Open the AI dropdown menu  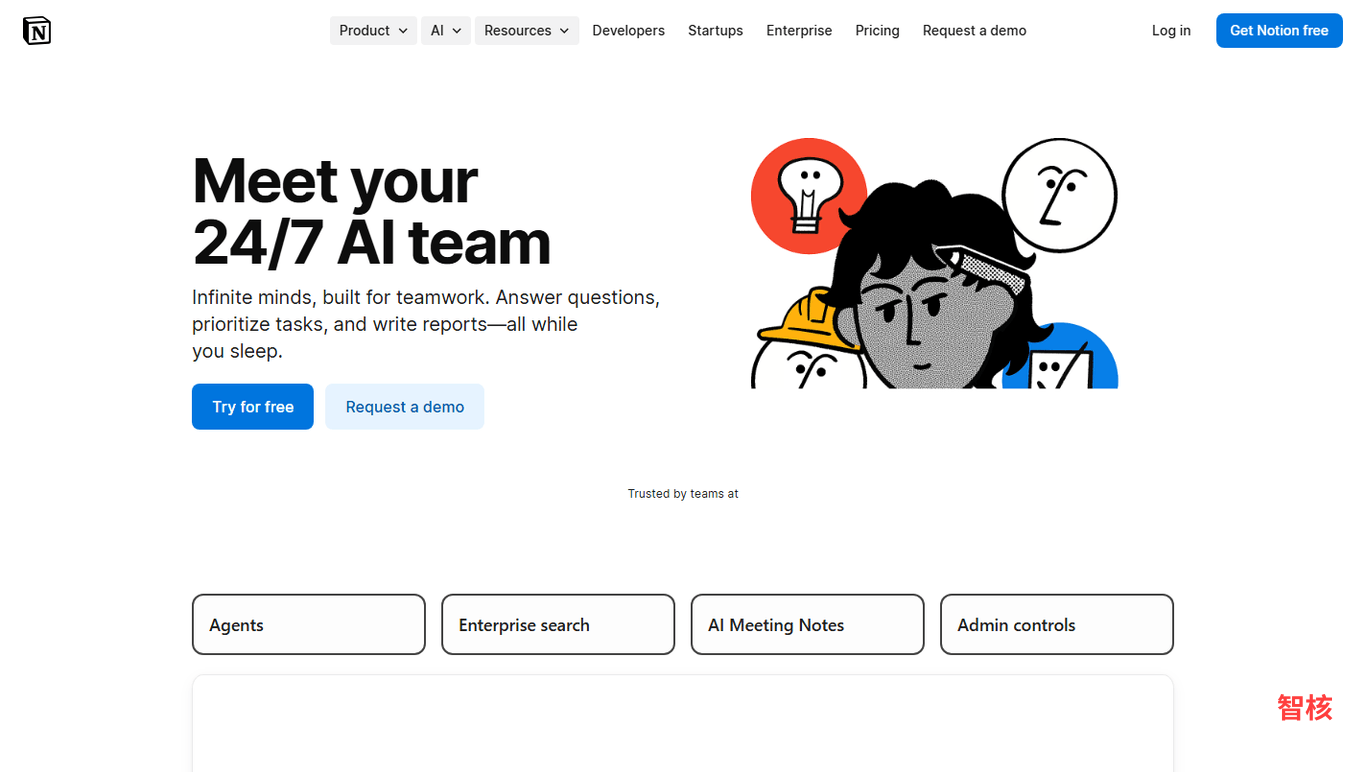tap(446, 31)
